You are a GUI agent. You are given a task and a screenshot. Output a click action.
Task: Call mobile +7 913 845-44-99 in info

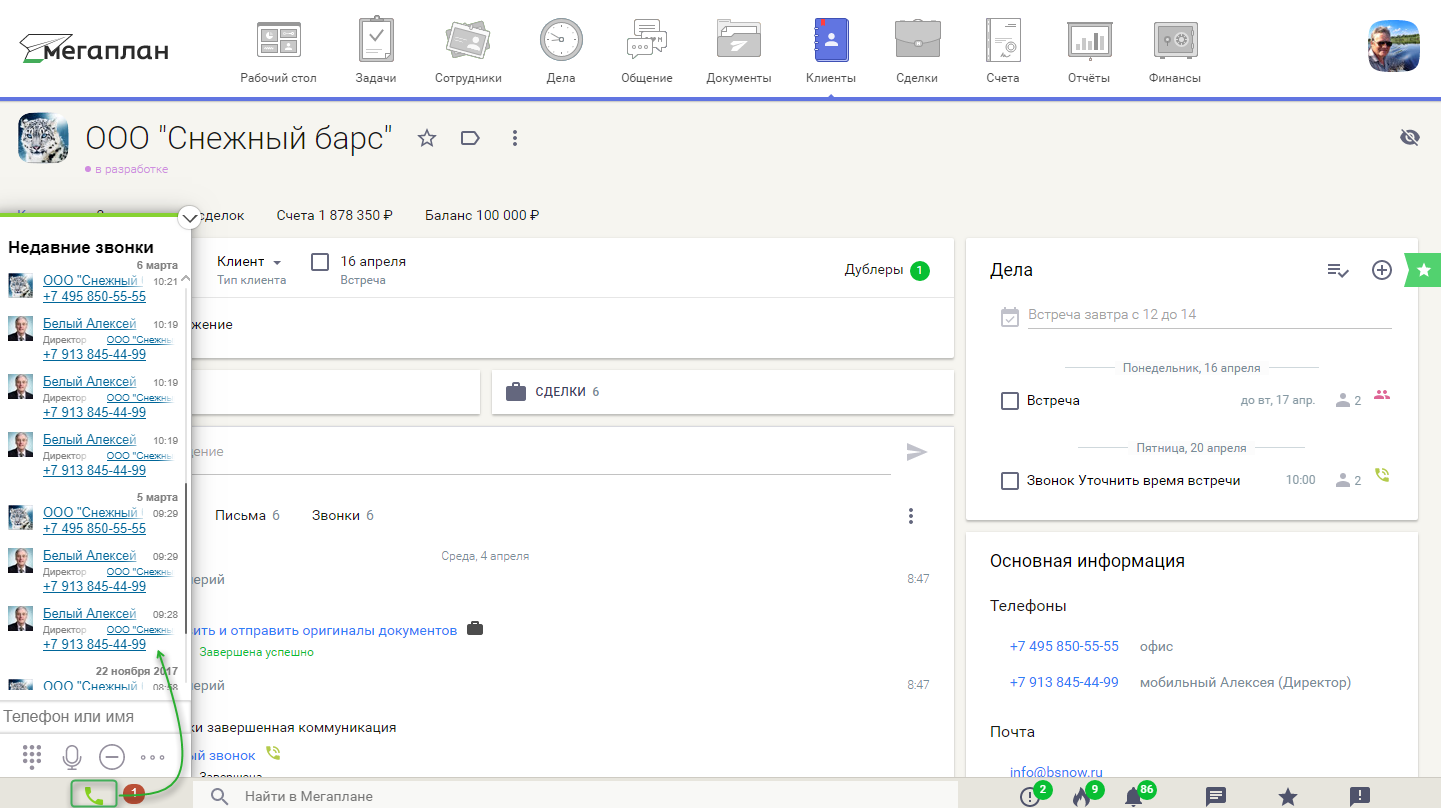pyautogui.click(x=1064, y=682)
